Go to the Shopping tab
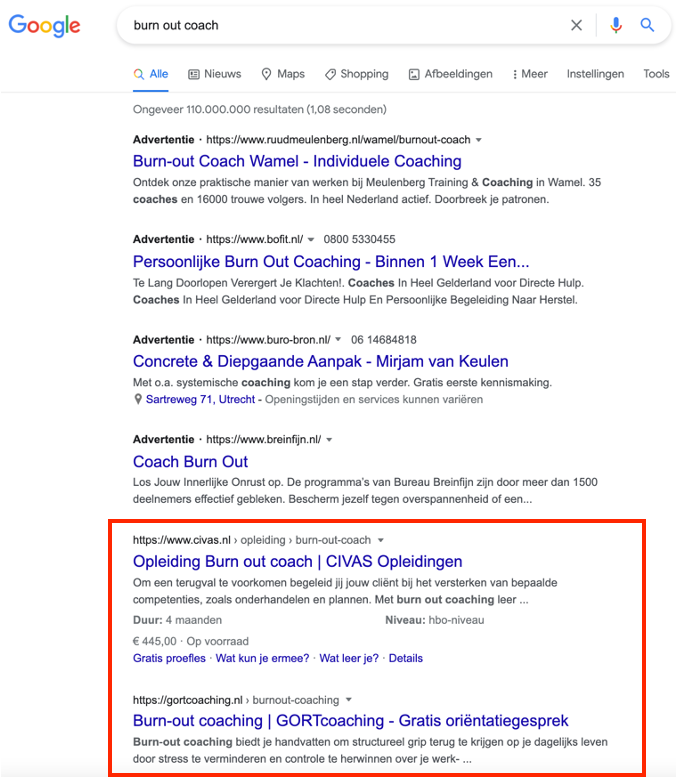 click(x=356, y=74)
